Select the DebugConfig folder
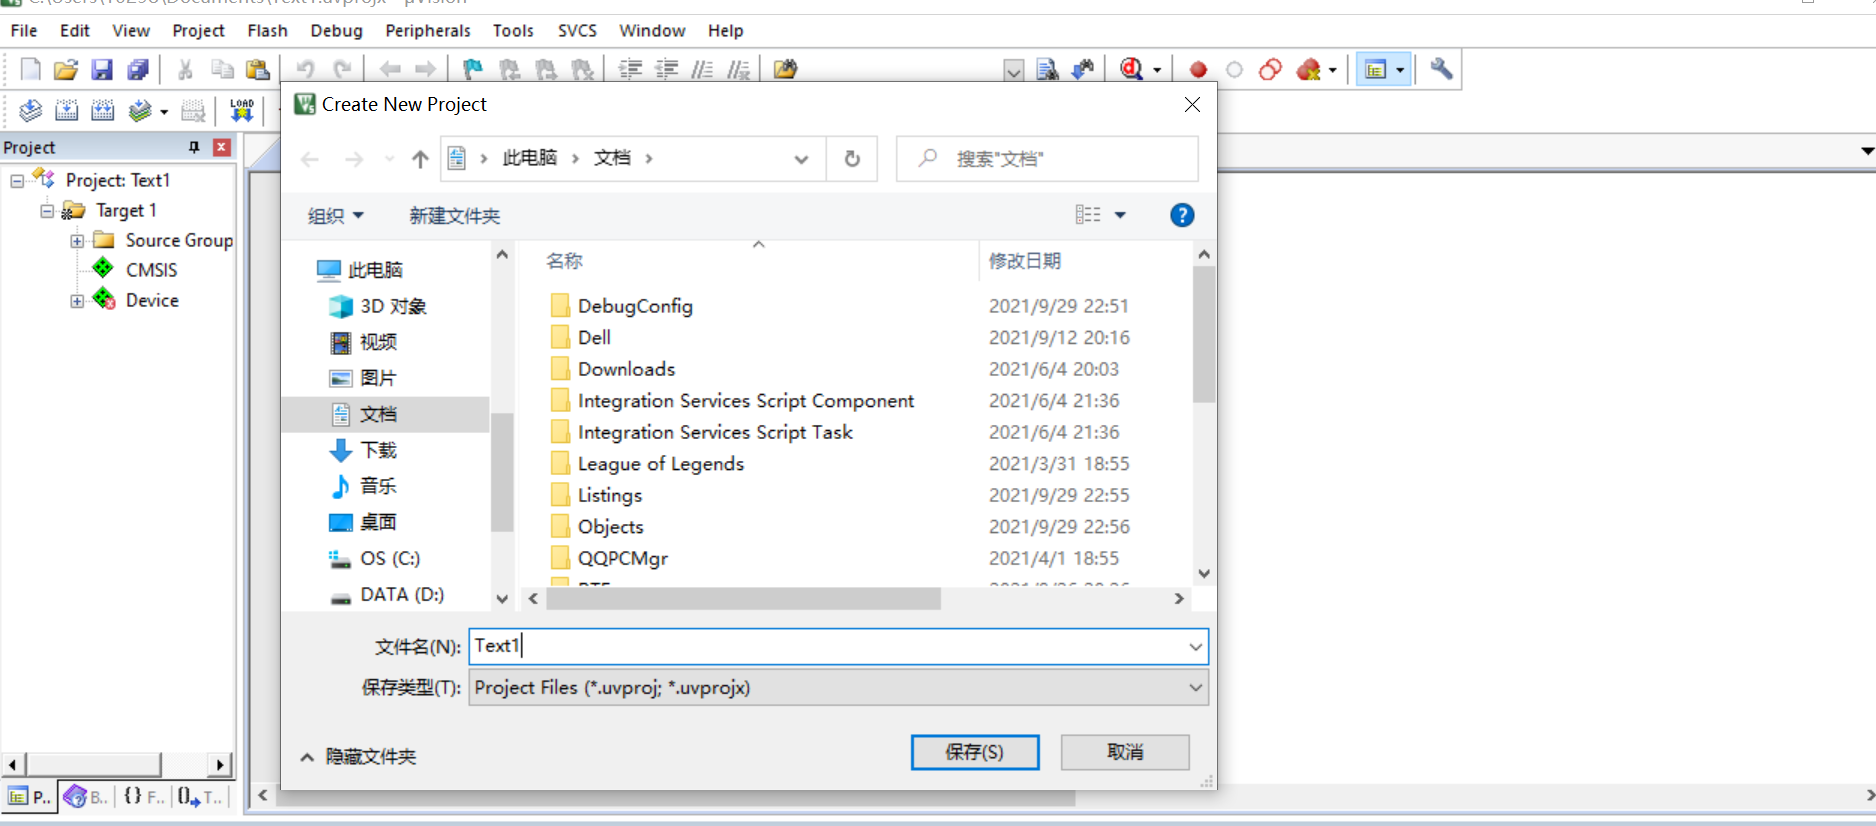Viewport: 1876px width, 826px height. click(635, 306)
